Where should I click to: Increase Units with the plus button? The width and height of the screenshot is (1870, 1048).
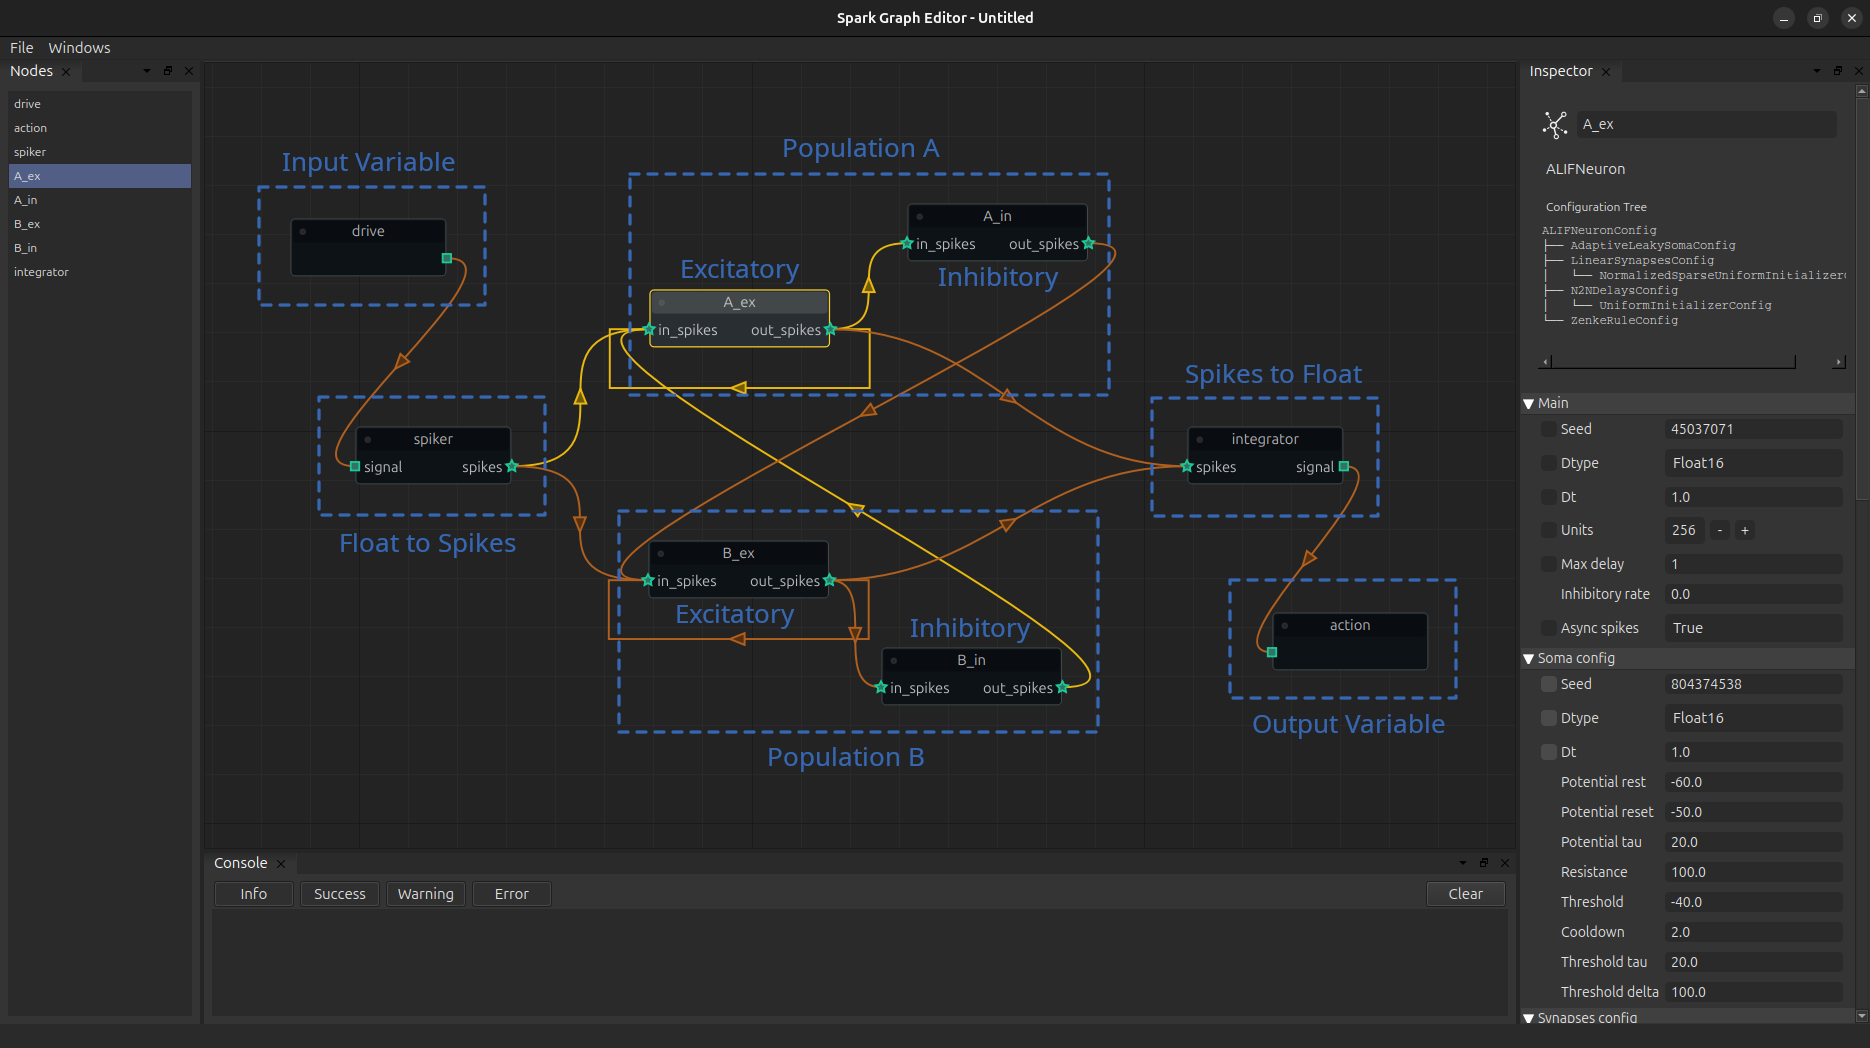(x=1745, y=530)
